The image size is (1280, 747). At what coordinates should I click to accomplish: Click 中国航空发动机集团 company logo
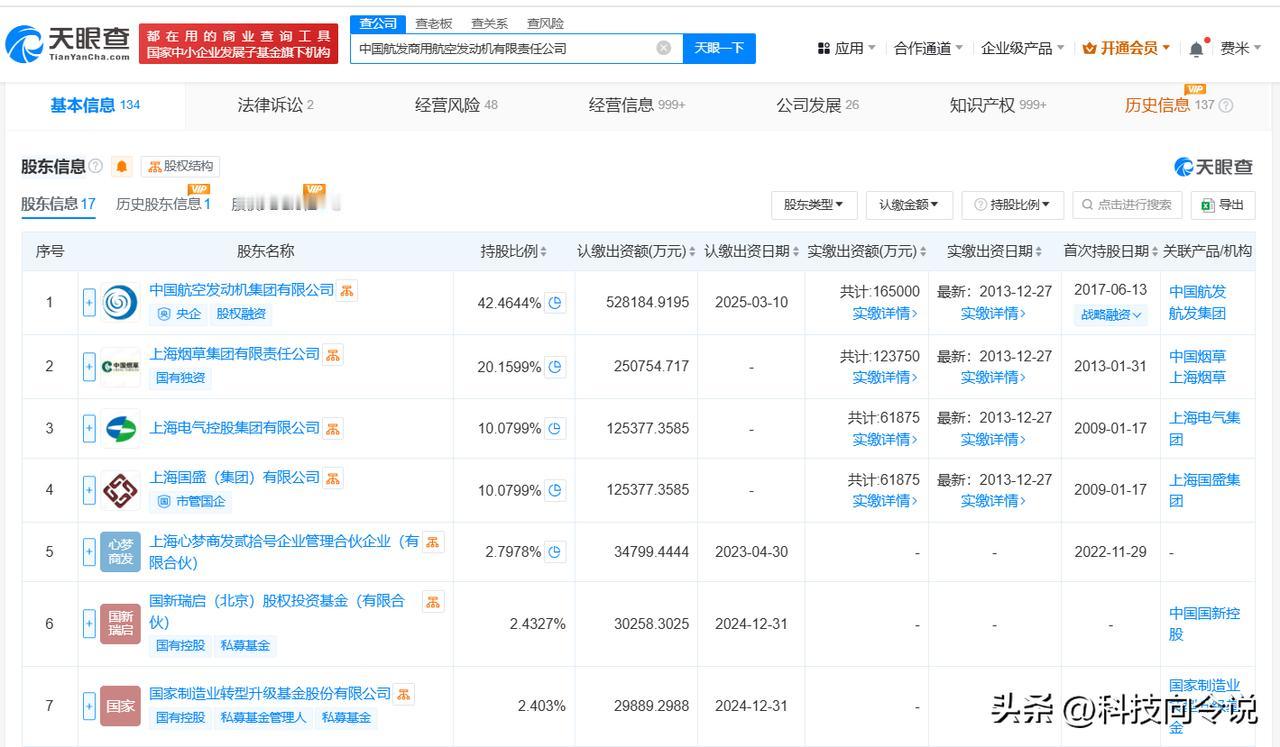(x=120, y=302)
